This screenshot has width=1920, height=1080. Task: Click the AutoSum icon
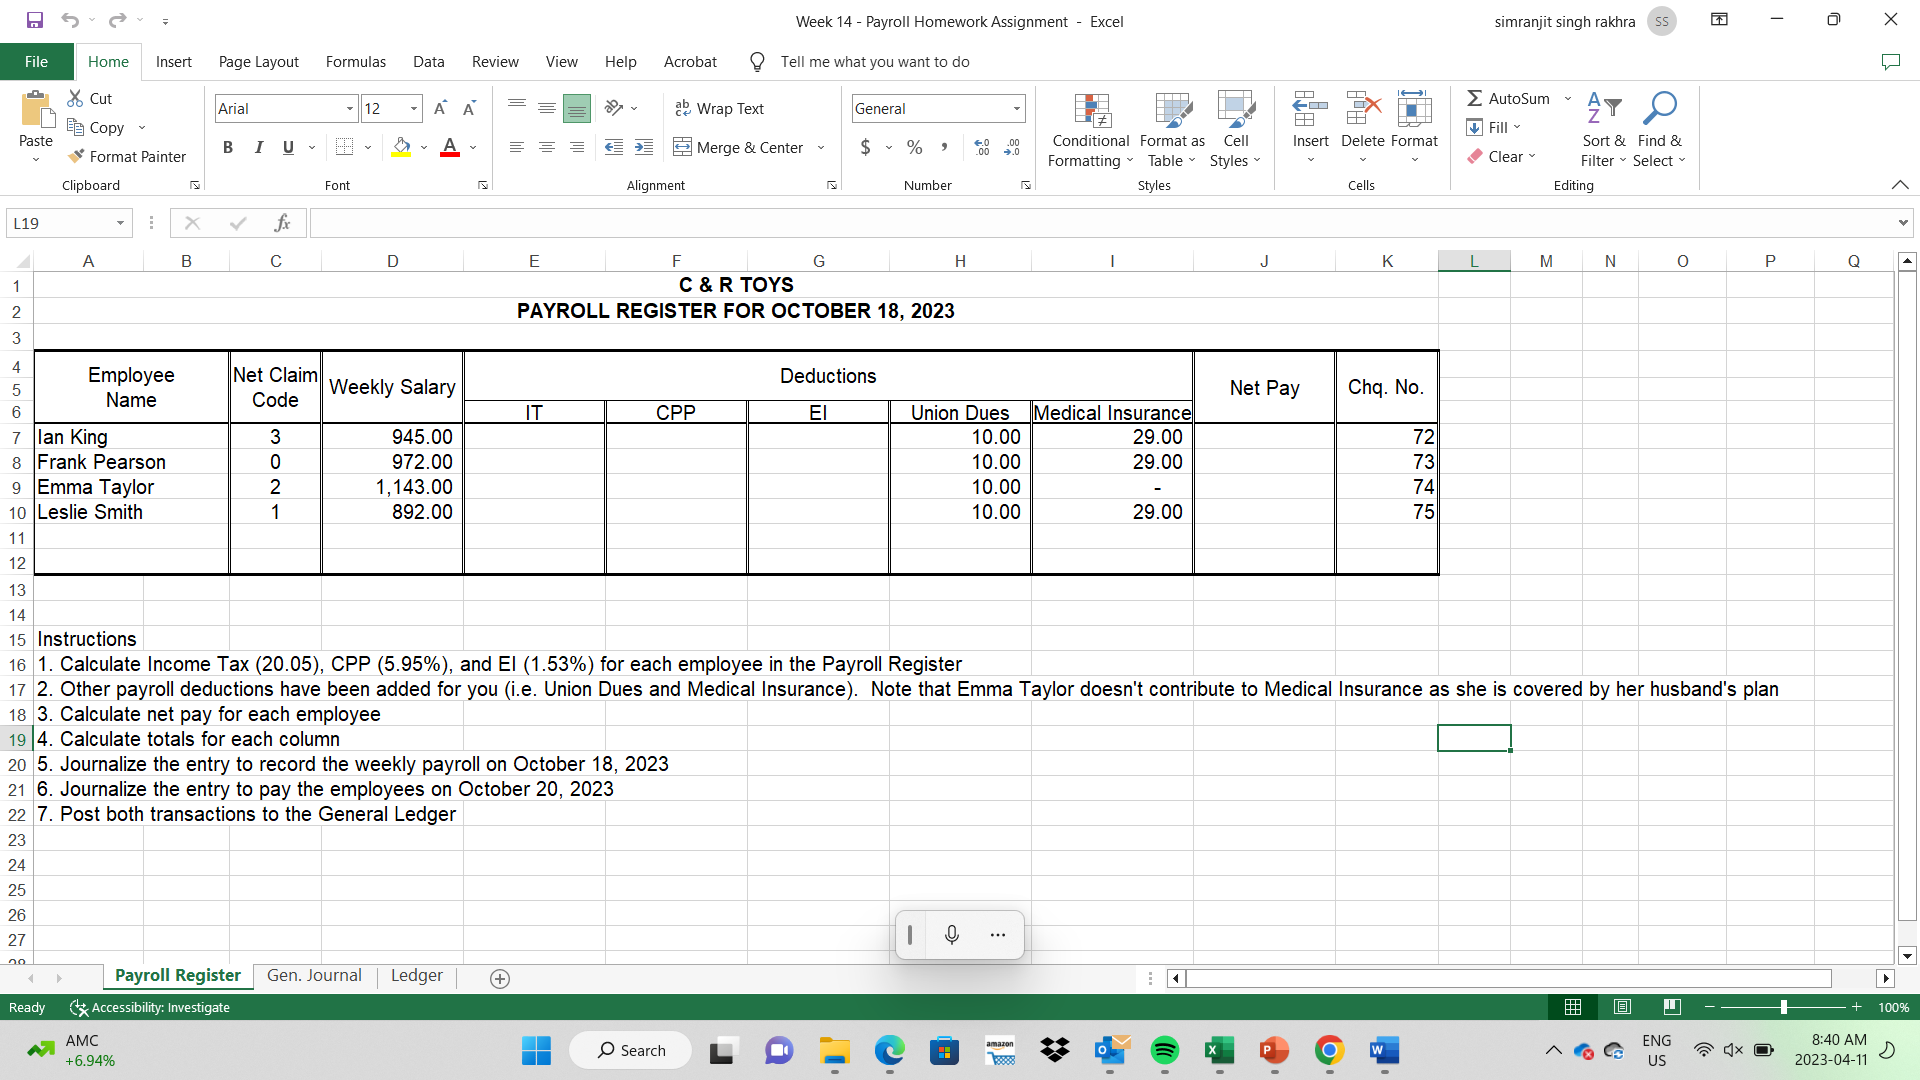1476,98
